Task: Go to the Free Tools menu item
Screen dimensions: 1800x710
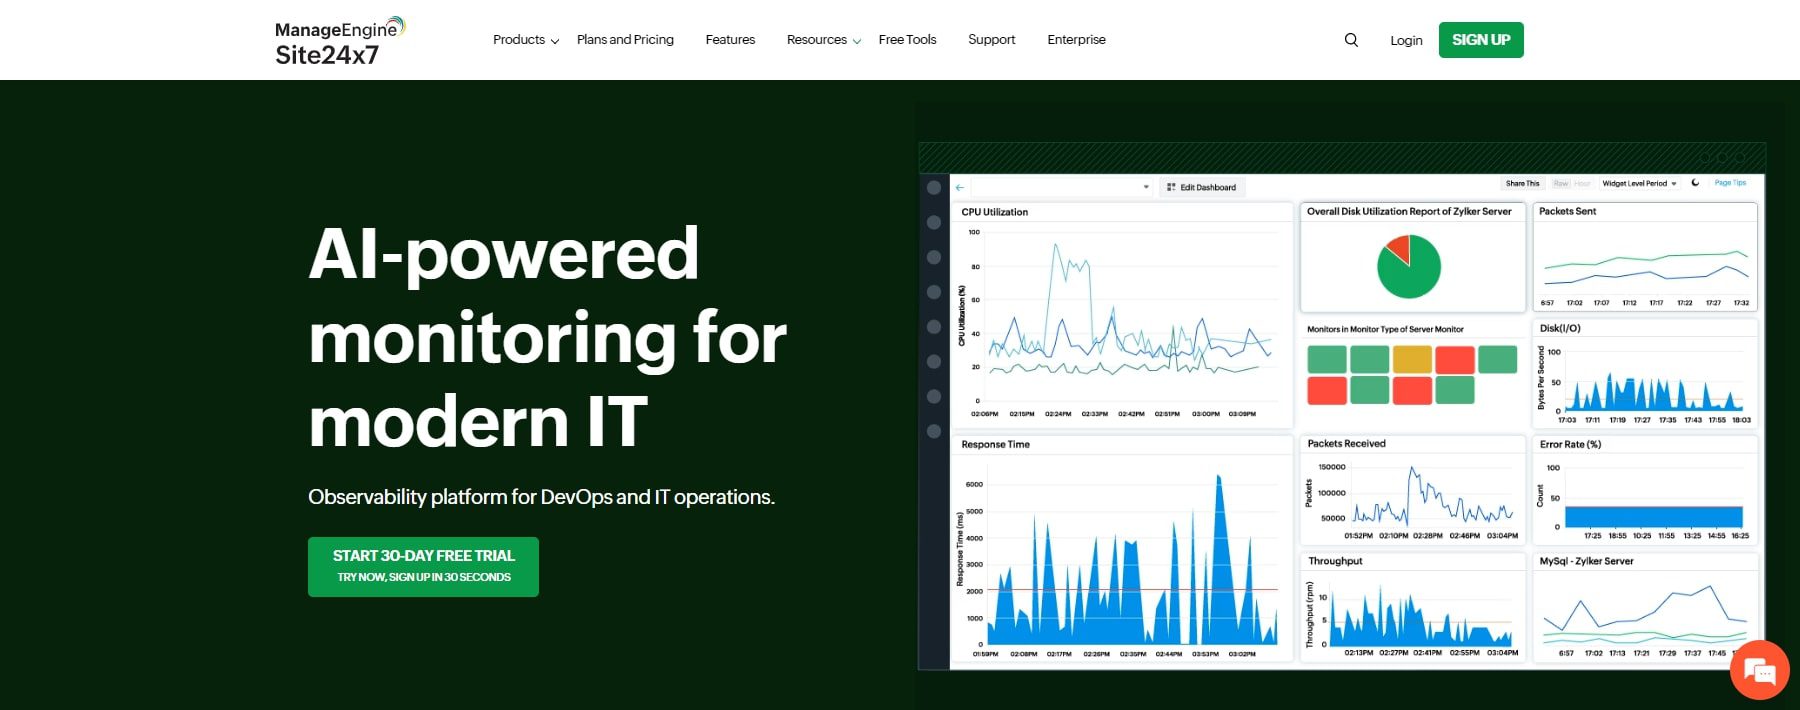Action: tap(907, 40)
